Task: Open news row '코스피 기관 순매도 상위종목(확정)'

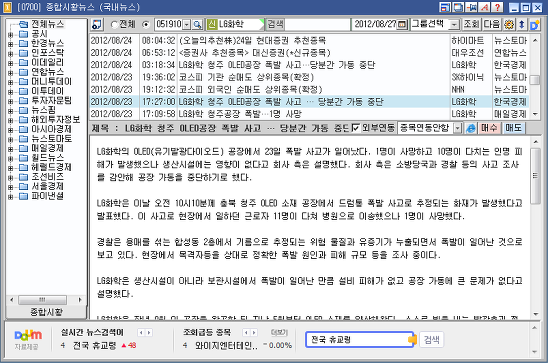Action: (x=309, y=77)
